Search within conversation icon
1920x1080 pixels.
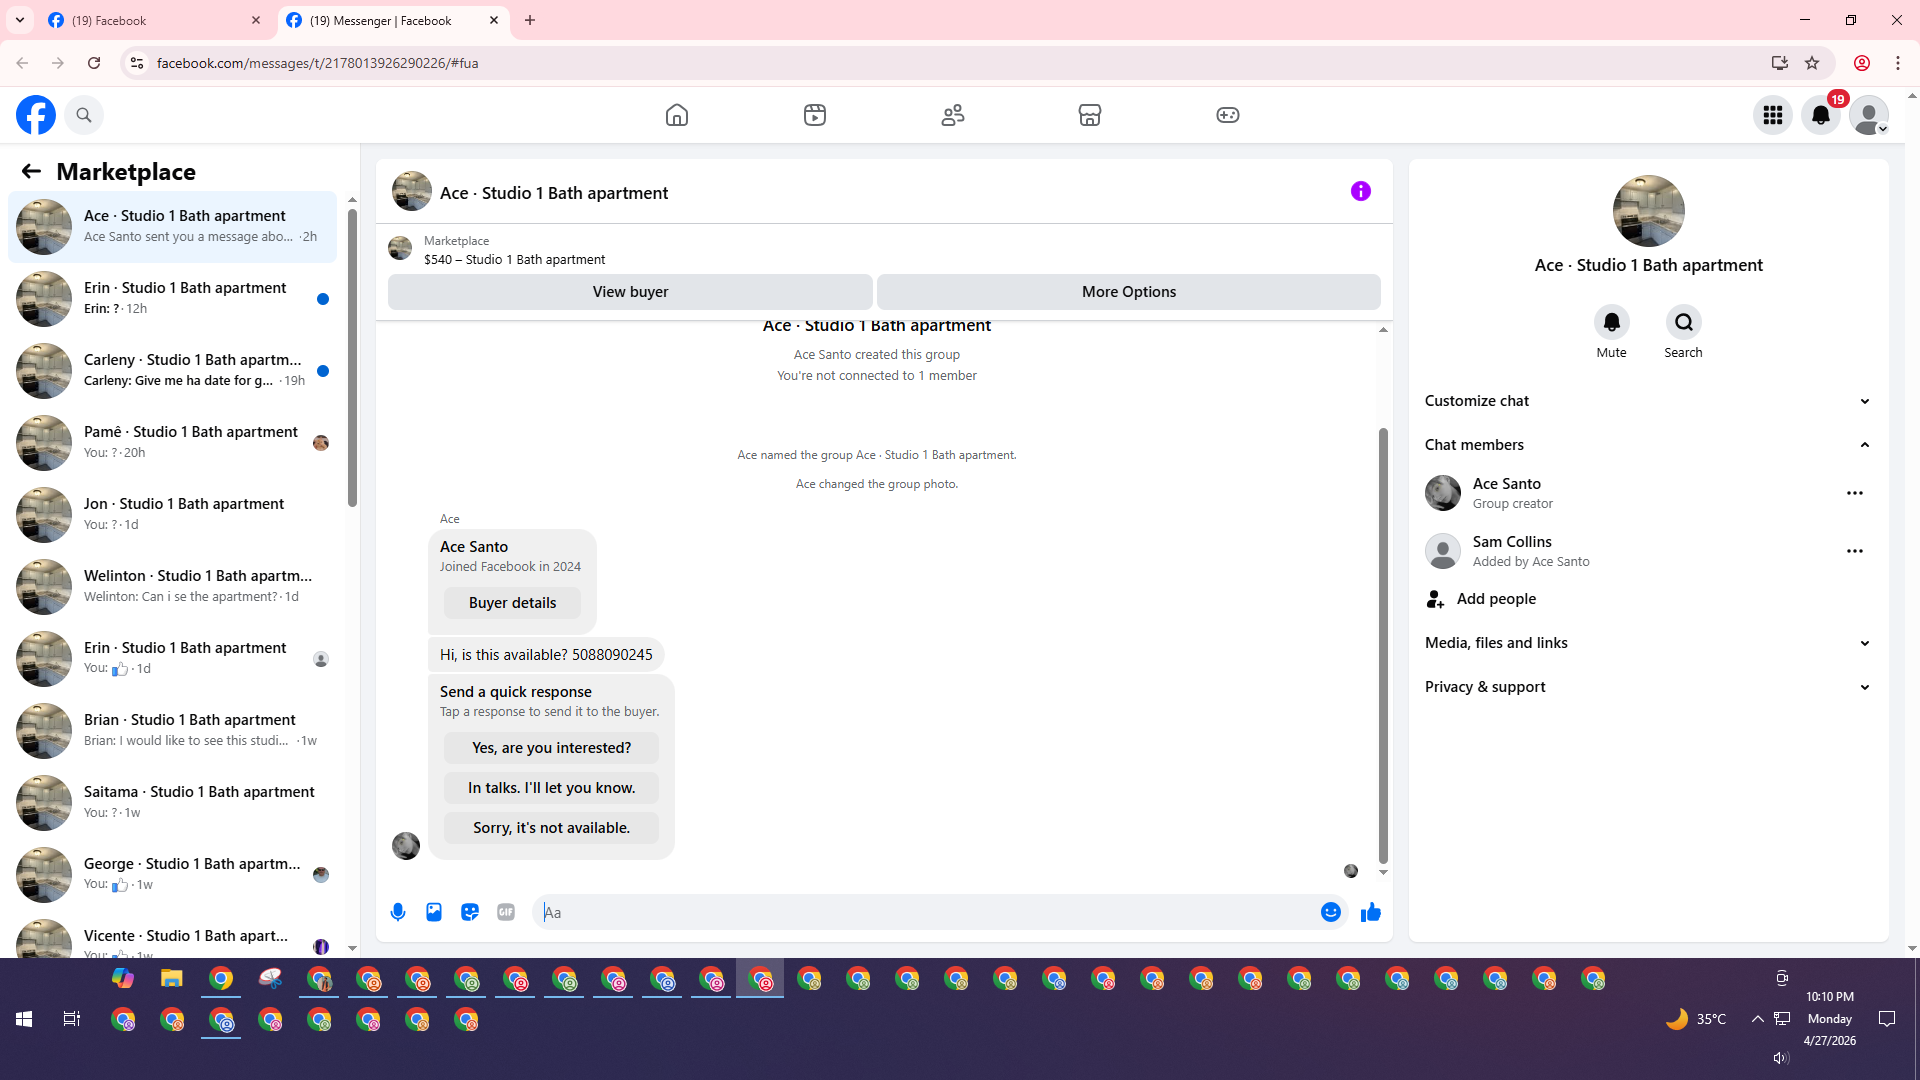click(1683, 322)
